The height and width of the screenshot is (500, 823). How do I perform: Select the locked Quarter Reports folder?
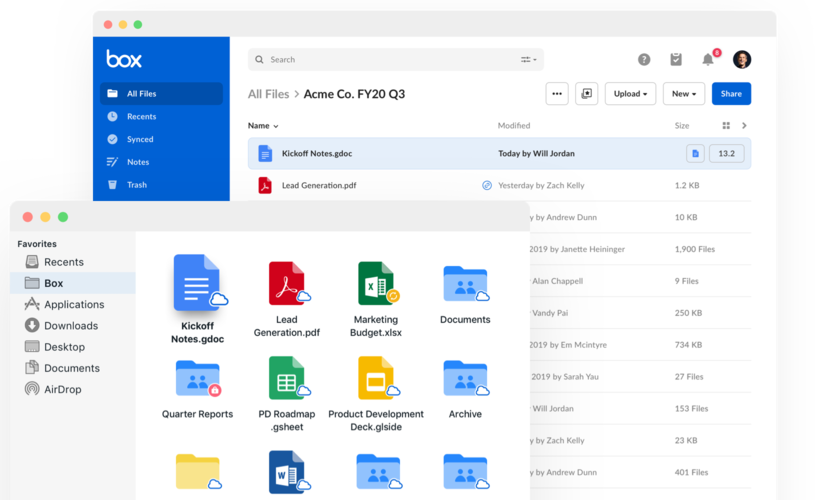tap(198, 378)
